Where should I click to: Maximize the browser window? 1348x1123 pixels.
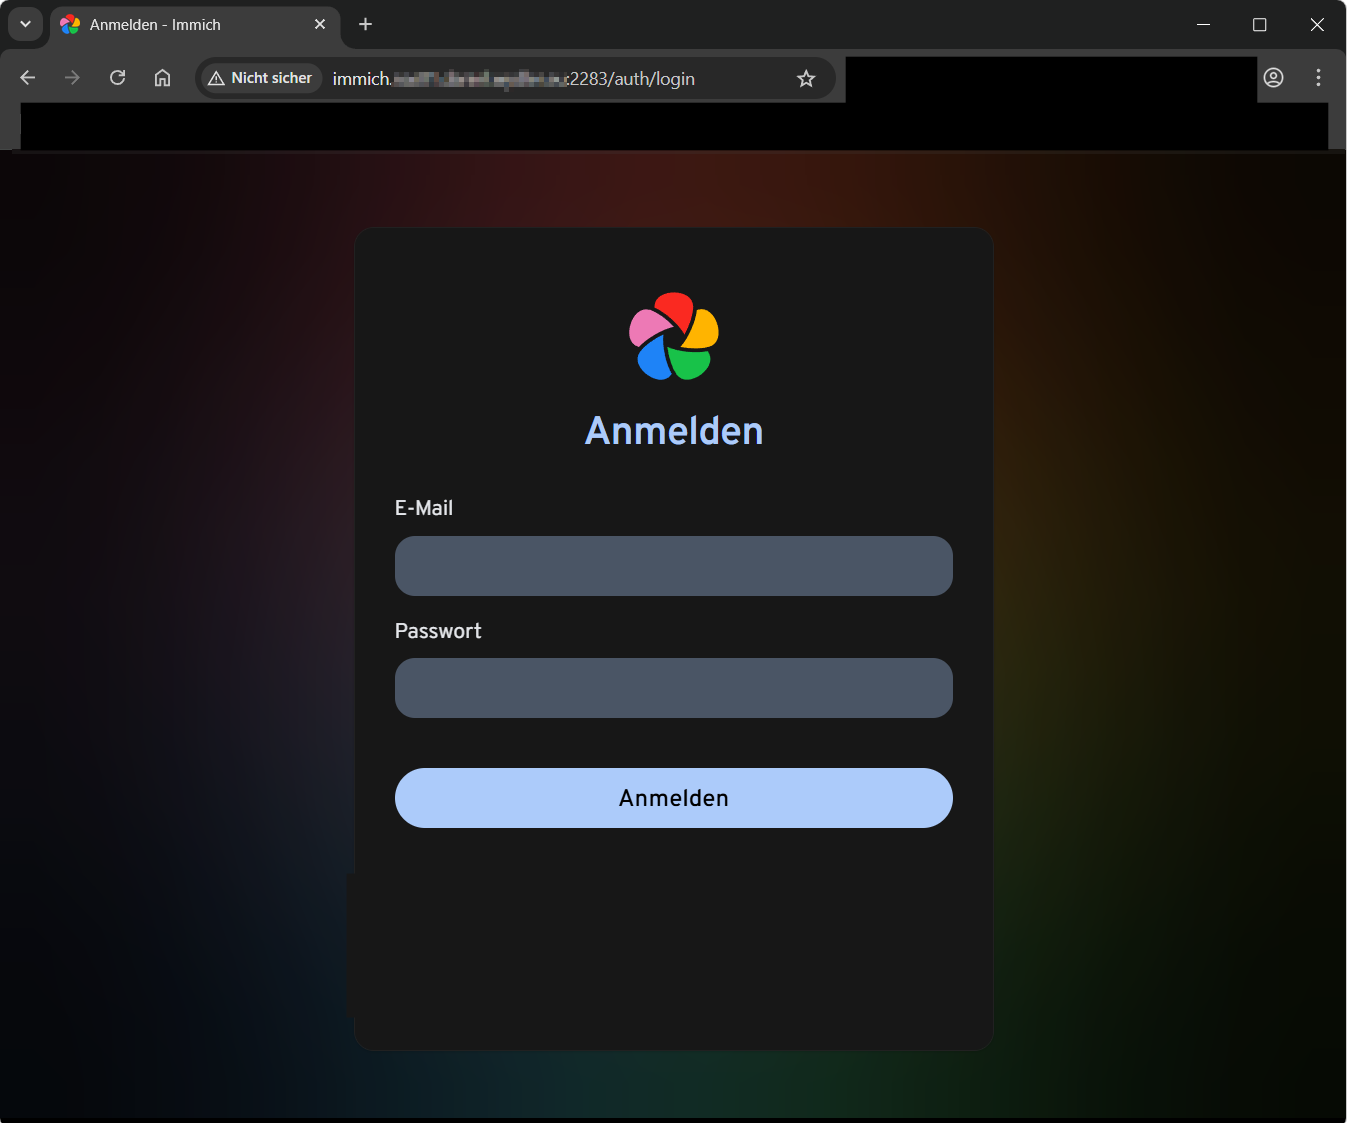click(x=1260, y=24)
